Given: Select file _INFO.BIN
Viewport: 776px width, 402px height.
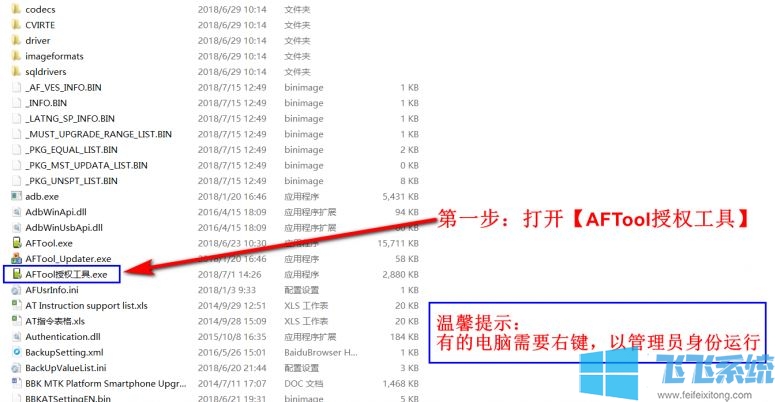Looking at the screenshot, I should click(x=46, y=103).
